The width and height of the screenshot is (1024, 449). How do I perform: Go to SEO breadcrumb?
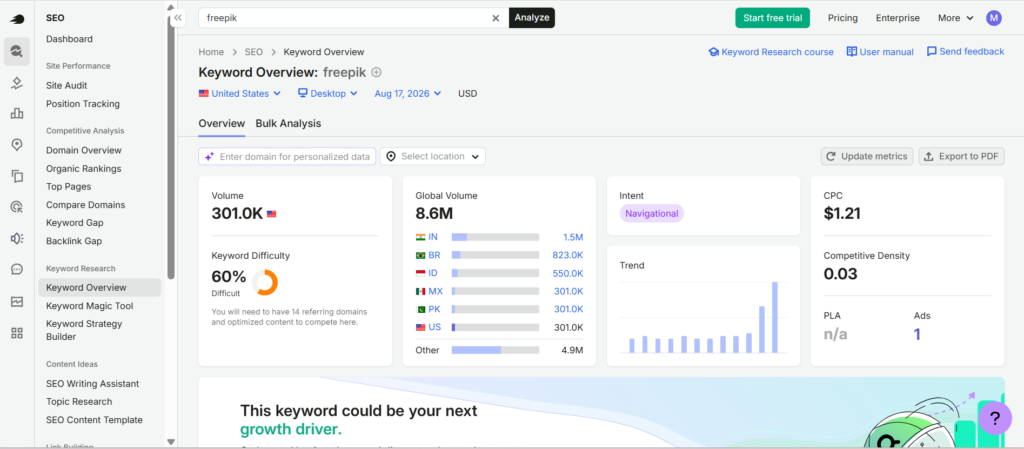pyautogui.click(x=253, y=52)
